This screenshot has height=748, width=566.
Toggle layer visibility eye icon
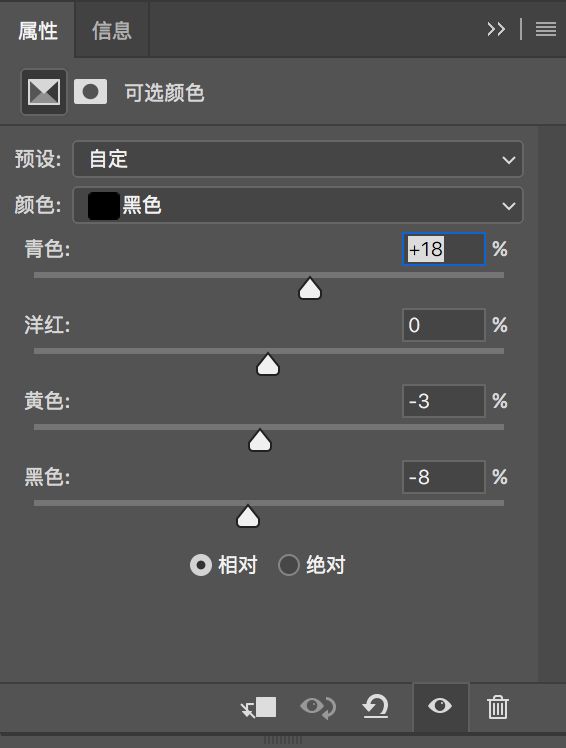click(x=440, y=706)
